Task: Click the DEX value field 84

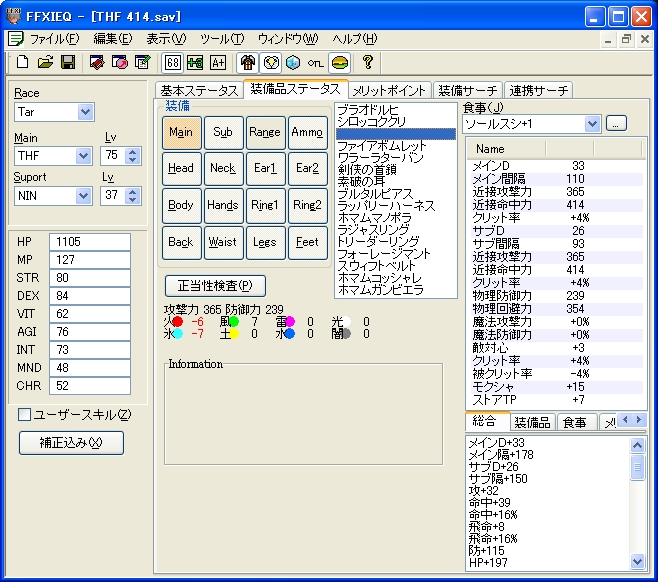Action: 90,296
